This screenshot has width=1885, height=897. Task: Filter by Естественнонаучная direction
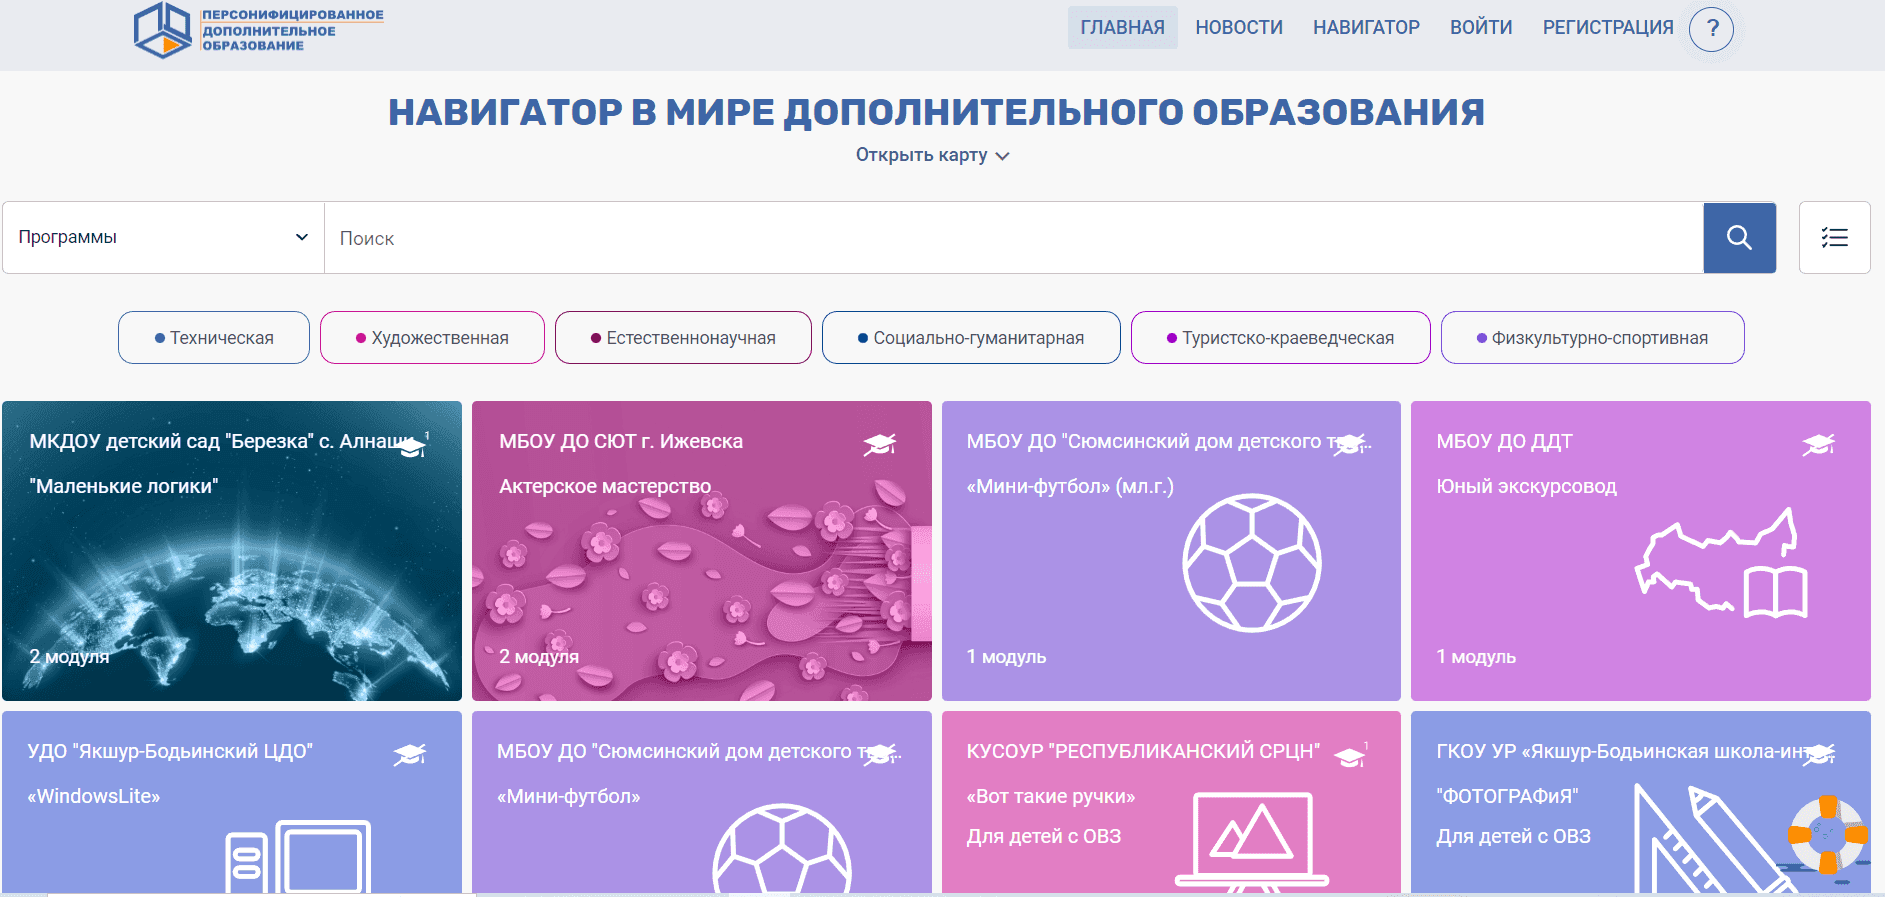pyautogui.click(x=683, y=338)
